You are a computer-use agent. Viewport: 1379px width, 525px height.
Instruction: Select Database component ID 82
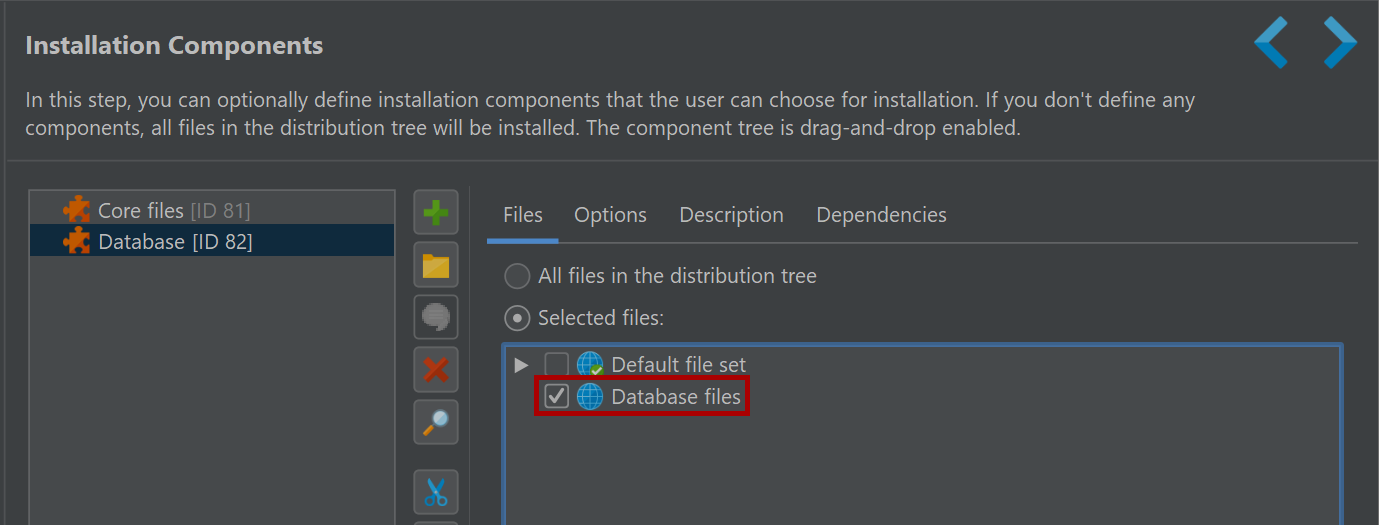click(x=212, y=241)
